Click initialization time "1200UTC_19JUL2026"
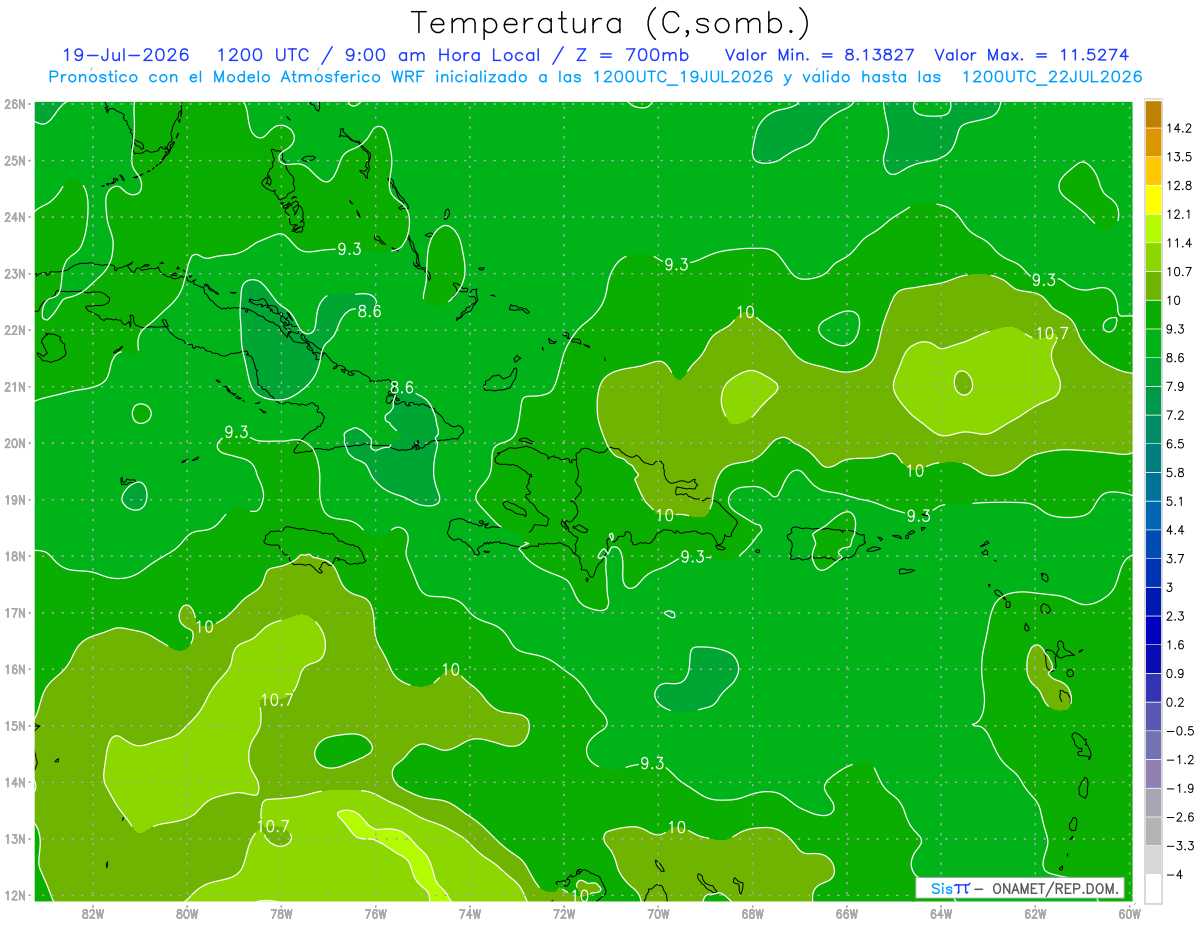The image size is (1200, 927). click(x=683, y=77)
